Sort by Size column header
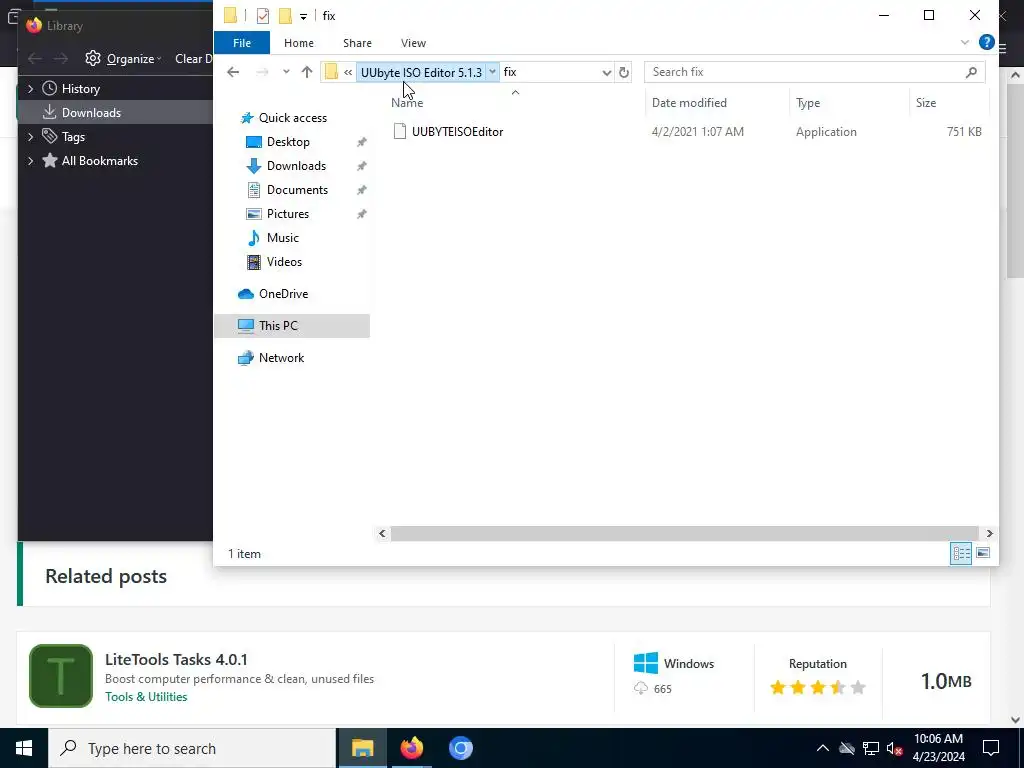This screenshot has width=1024, height=768. point(925,103)
